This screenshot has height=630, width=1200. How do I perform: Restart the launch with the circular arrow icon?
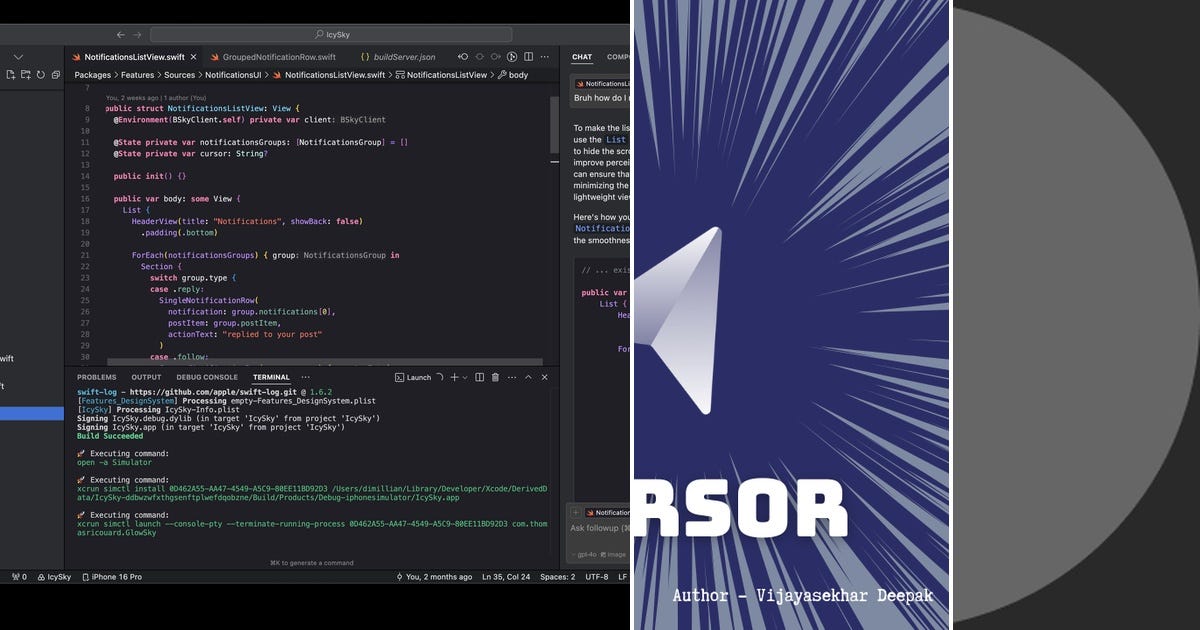[440, 377]
